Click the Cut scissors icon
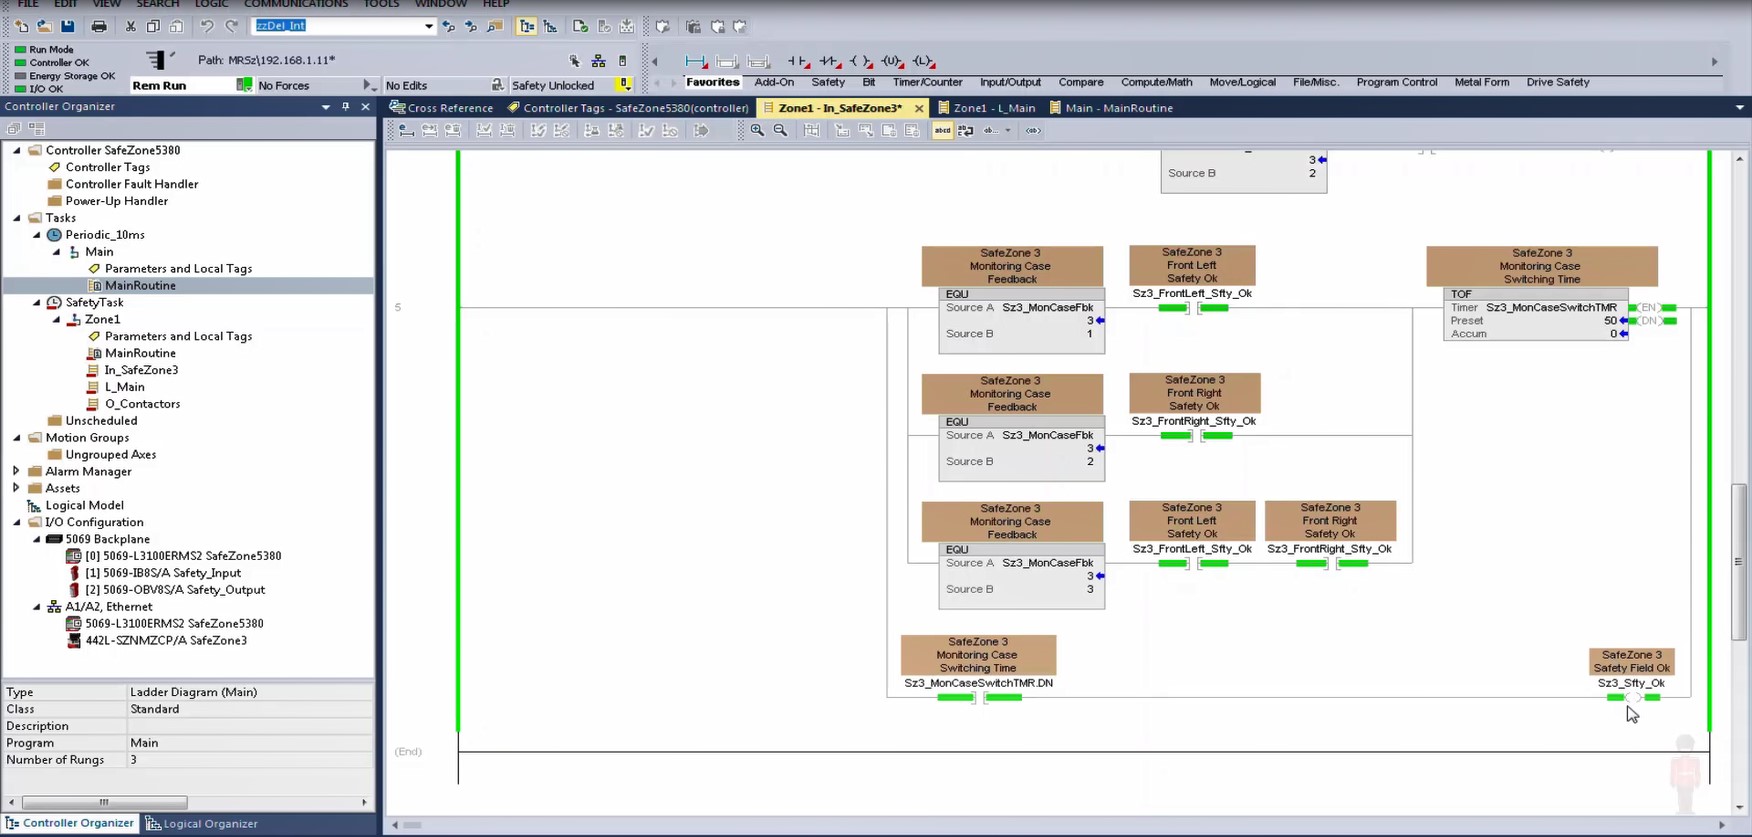Image resolution: width=1752 pixels, height=837 pixels. pyautogui.click(x=130, y=27)
